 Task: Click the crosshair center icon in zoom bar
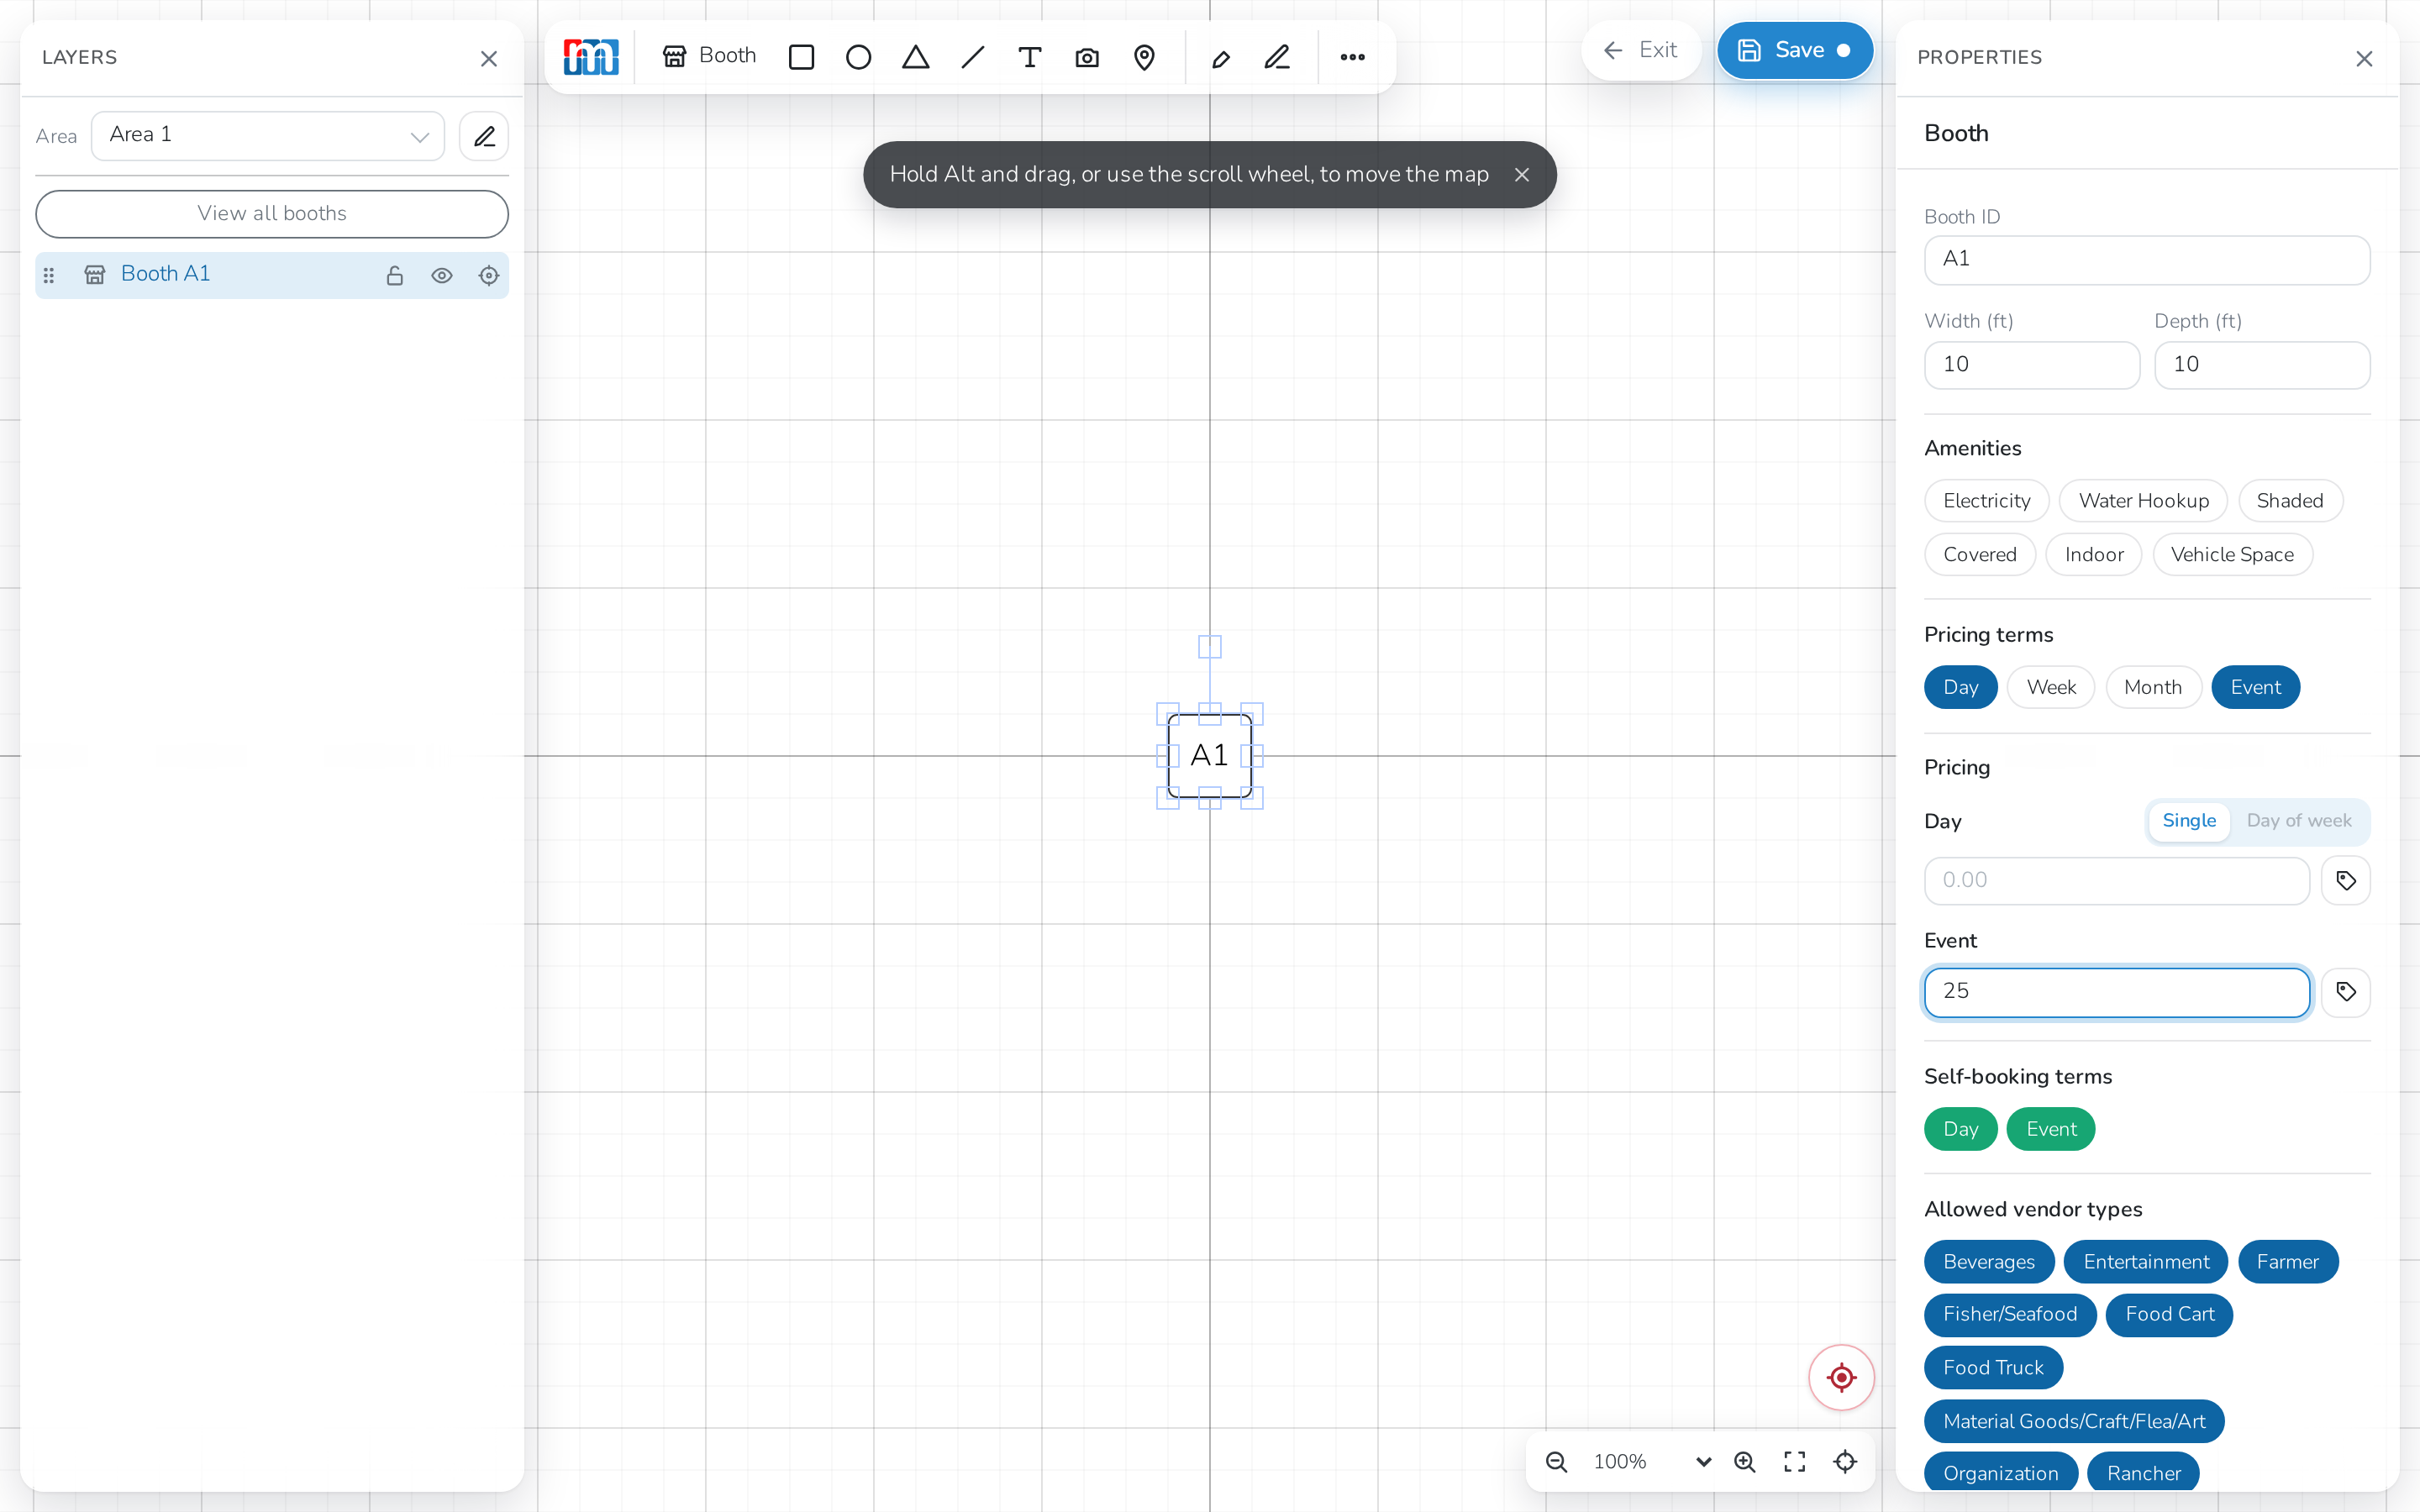[1845, 1462]
